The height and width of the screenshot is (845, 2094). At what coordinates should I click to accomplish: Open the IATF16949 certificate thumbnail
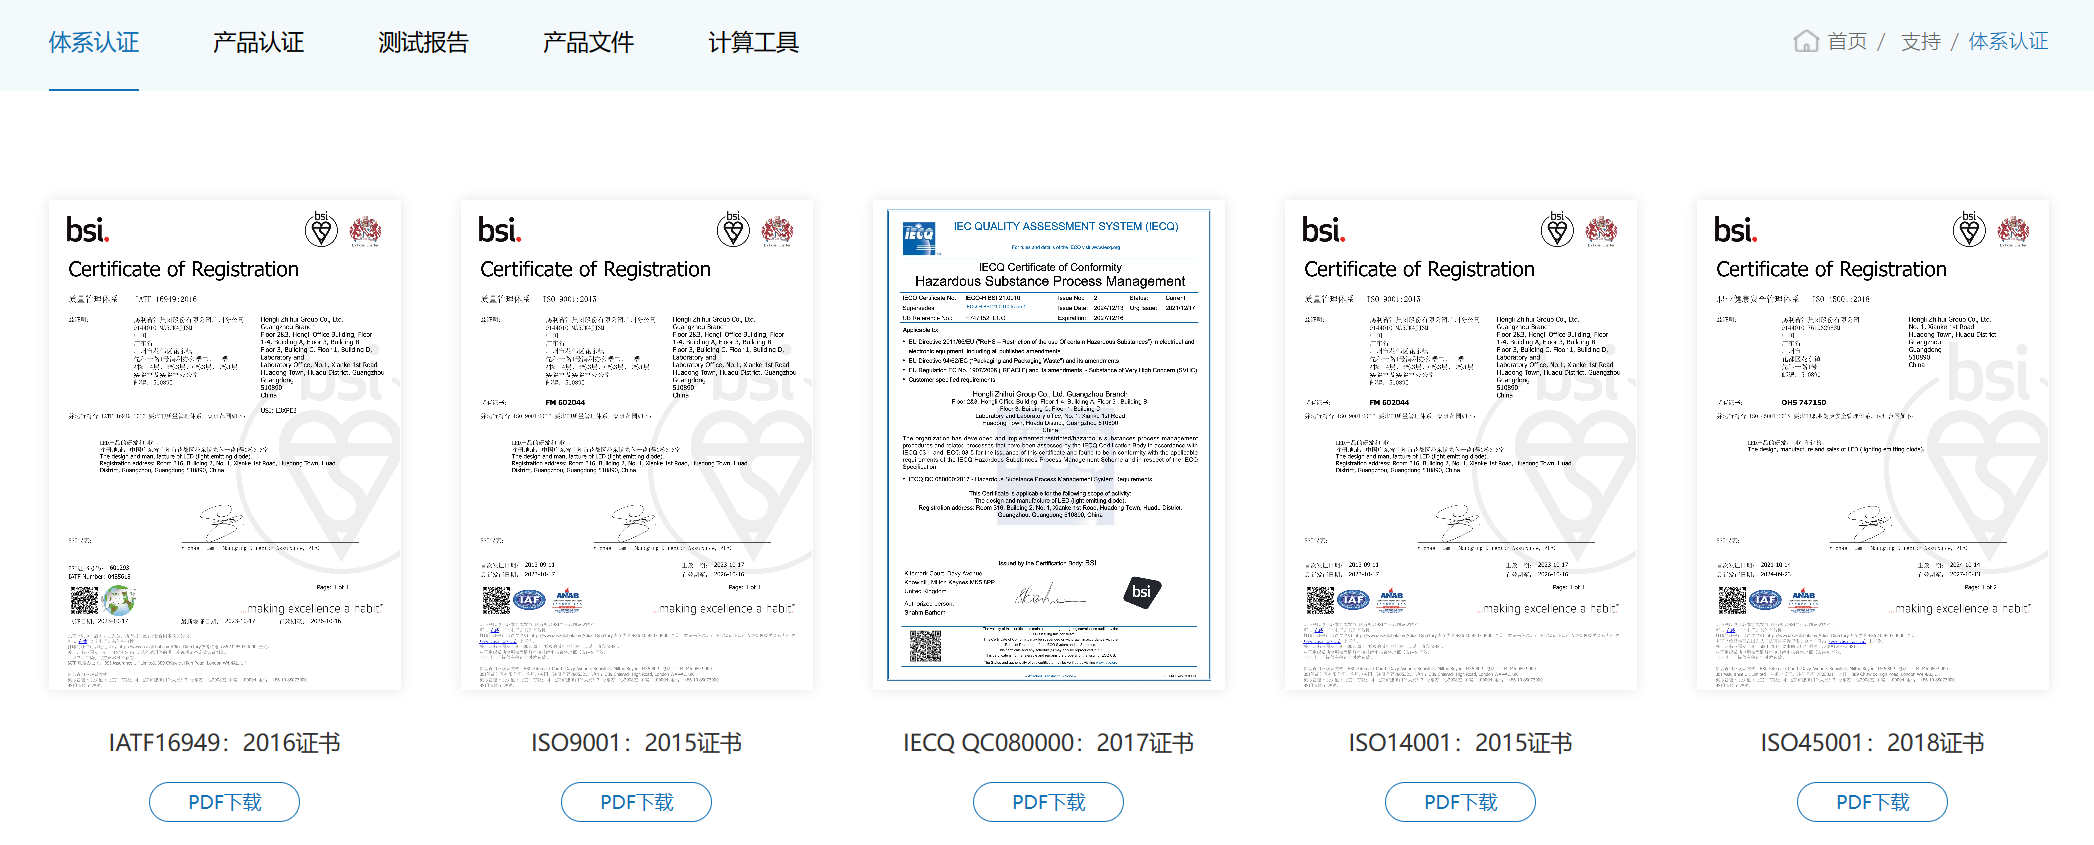[225, 445]
